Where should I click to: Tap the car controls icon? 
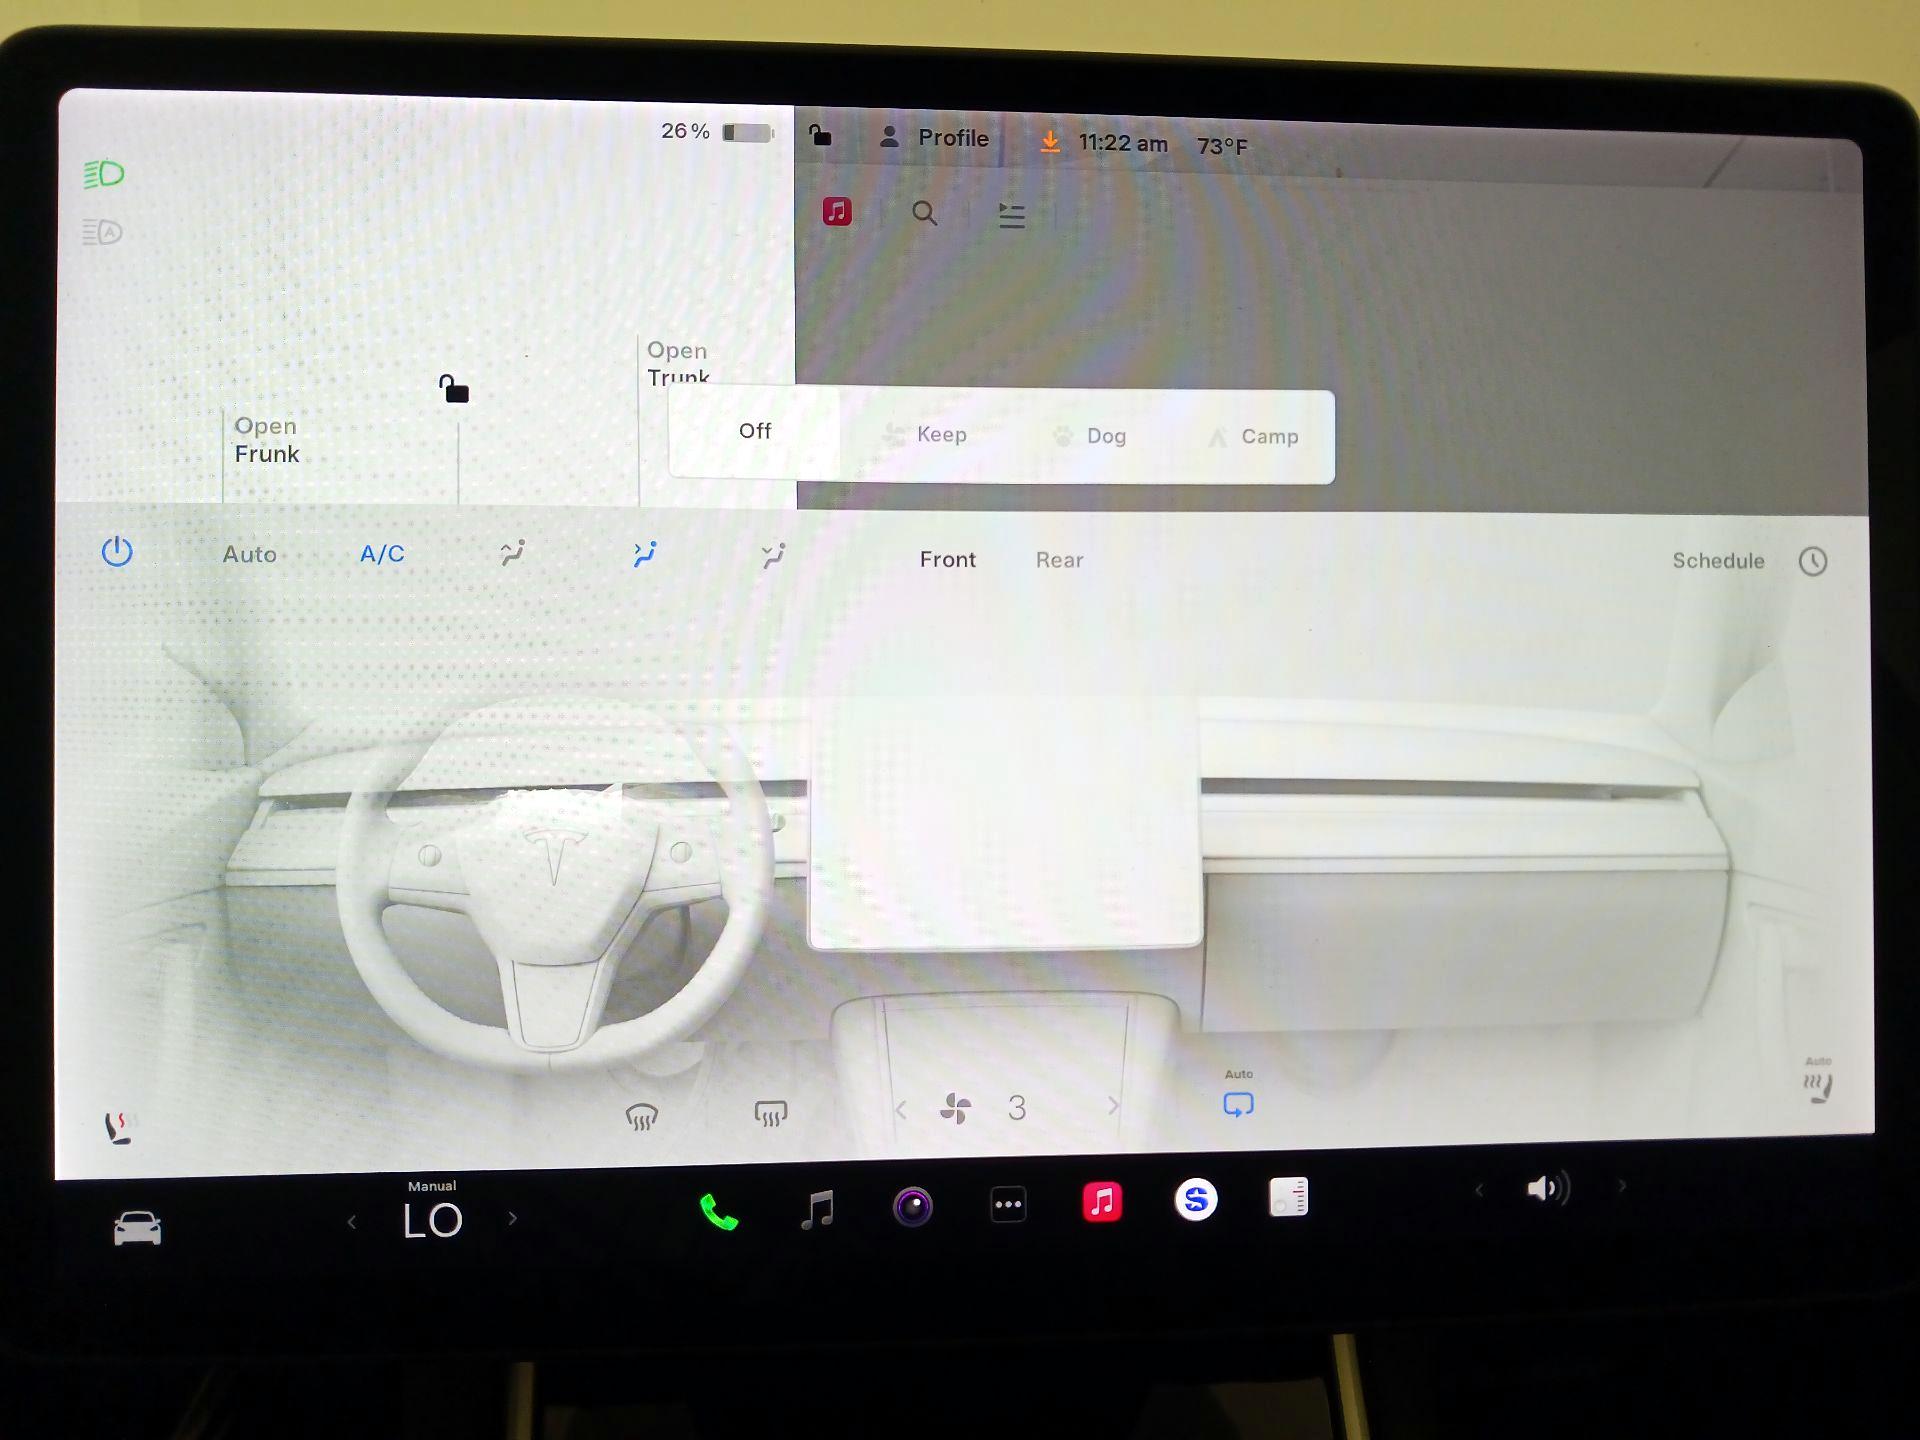point(137,1227)
